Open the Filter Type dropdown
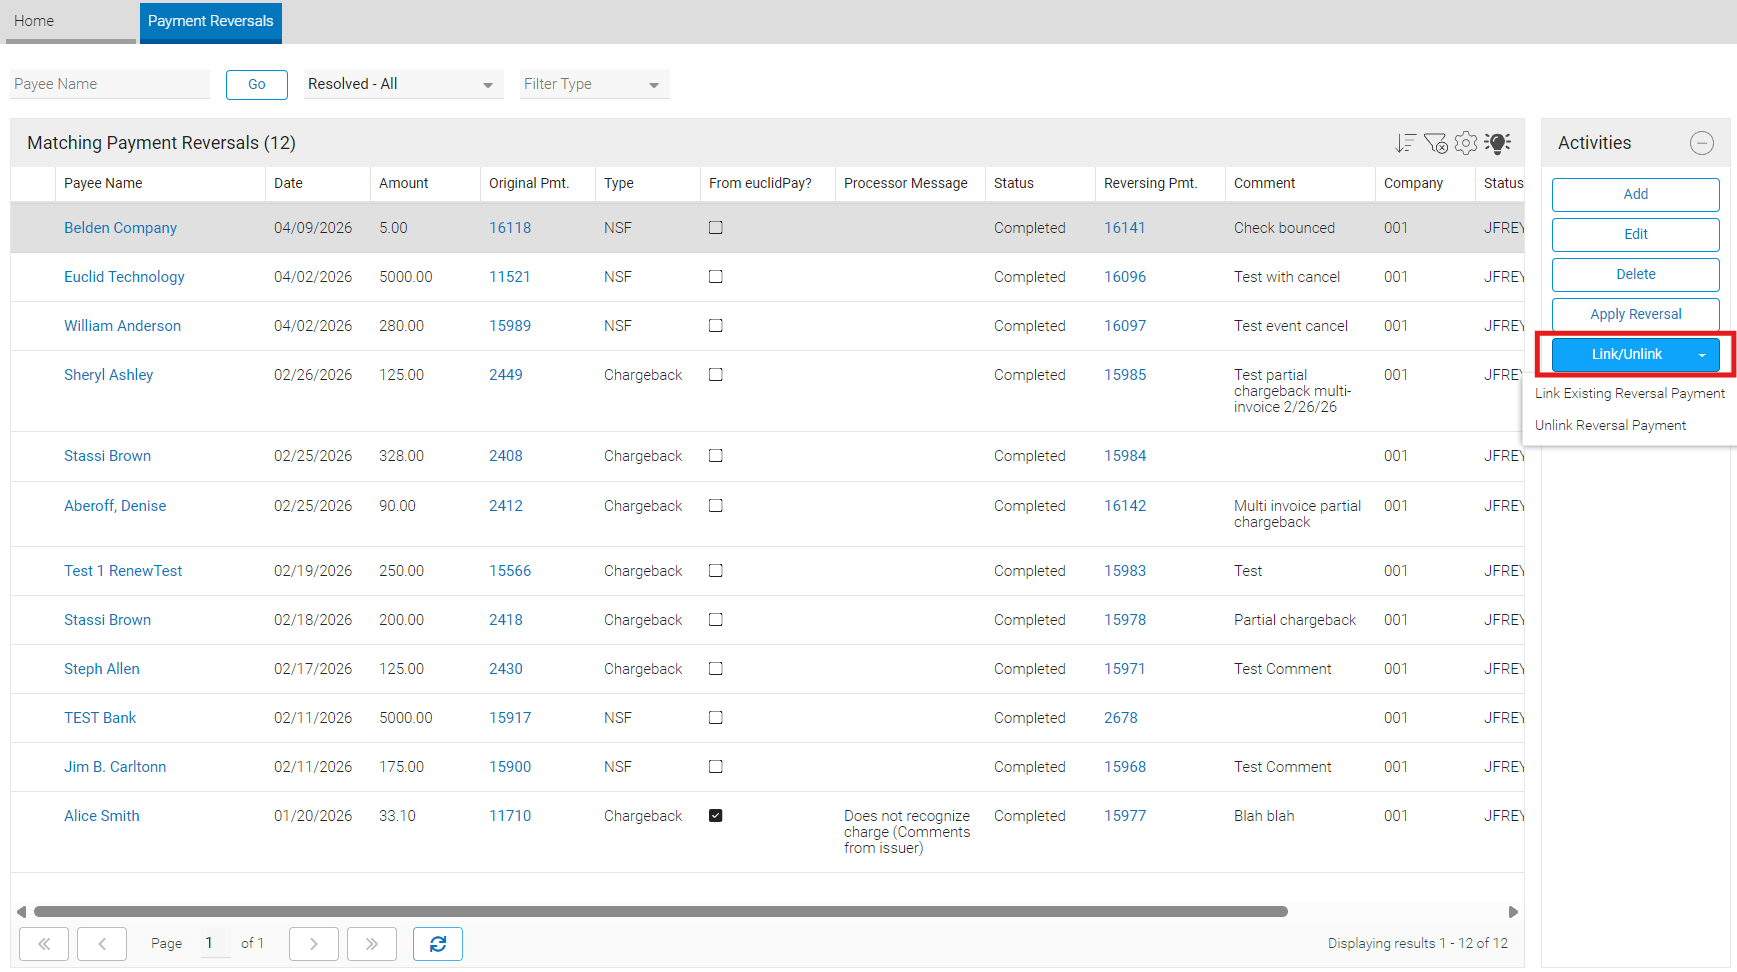Screen dimensions: 1737x972 [x=594, y=84]
